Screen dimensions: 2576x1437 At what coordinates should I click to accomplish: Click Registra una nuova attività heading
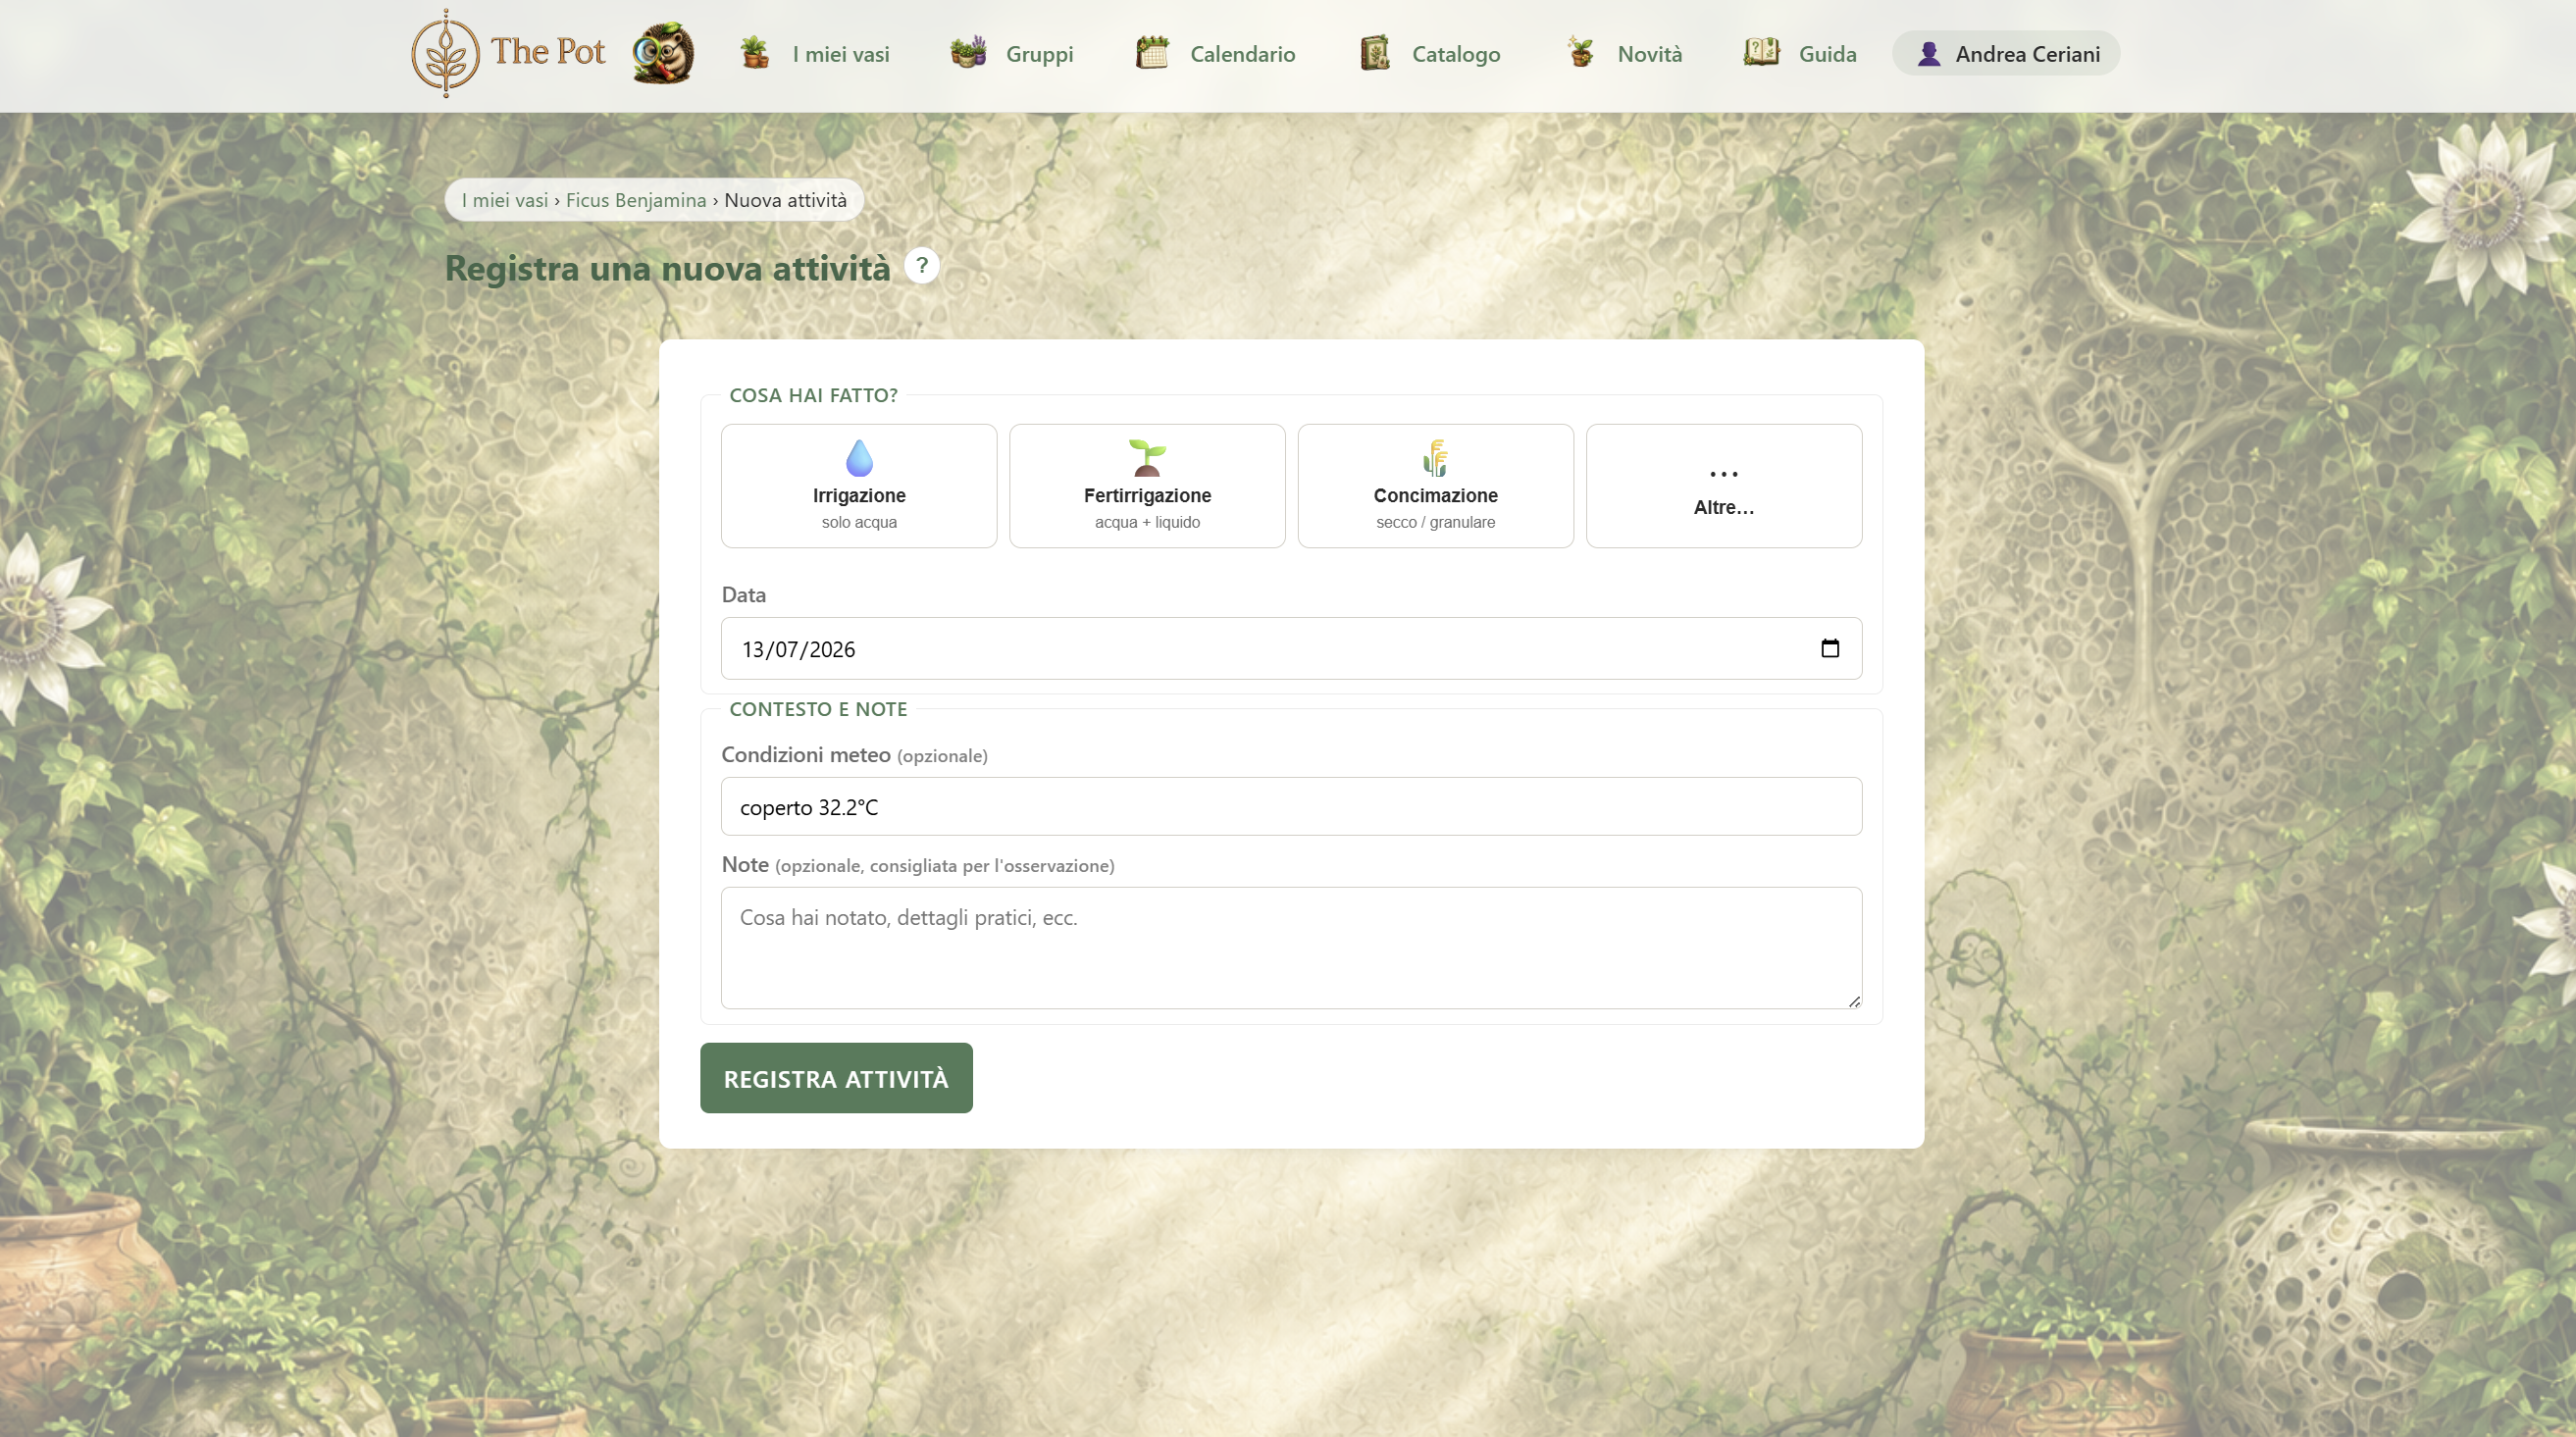click(667, 268)
